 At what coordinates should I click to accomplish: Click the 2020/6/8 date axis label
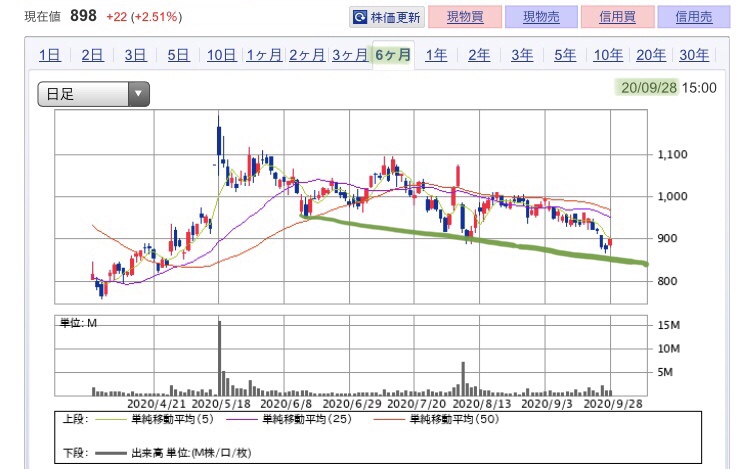pos(286,404)
